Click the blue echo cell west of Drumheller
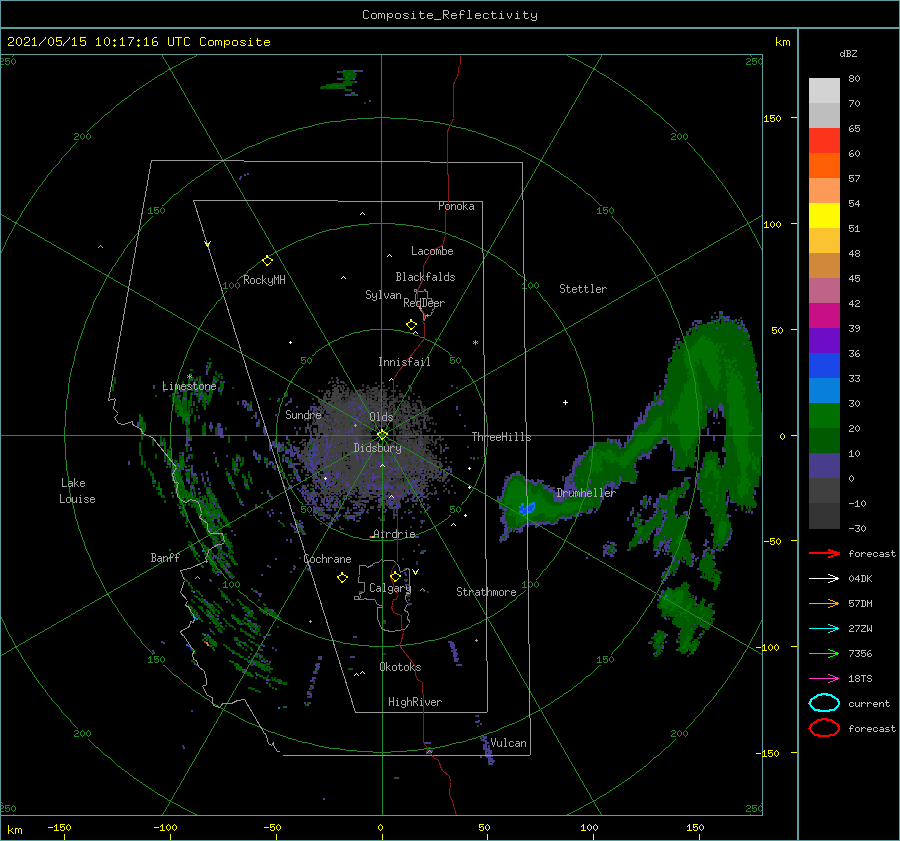 pos(527,508)
